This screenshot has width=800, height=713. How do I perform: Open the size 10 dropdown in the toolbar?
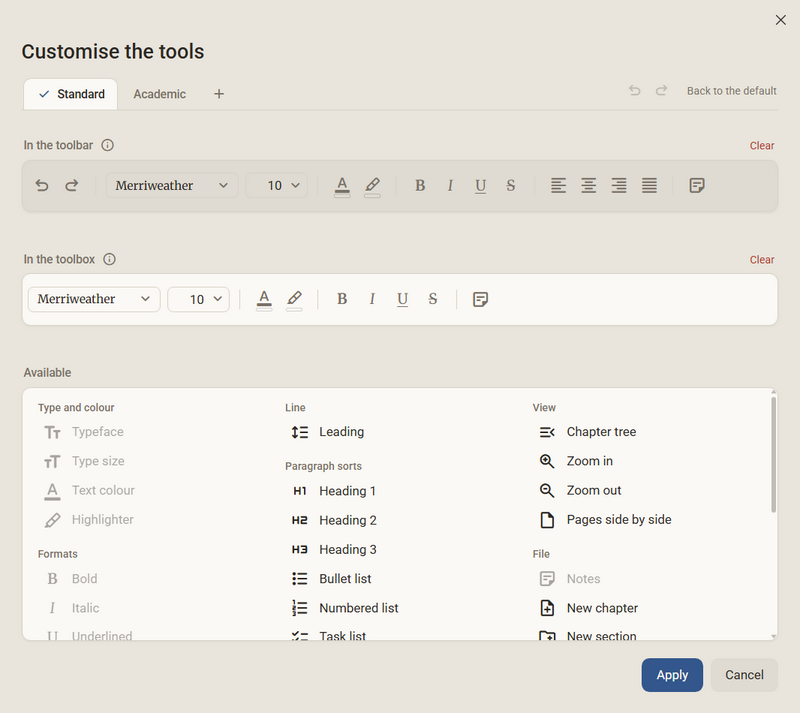point(277,185)
